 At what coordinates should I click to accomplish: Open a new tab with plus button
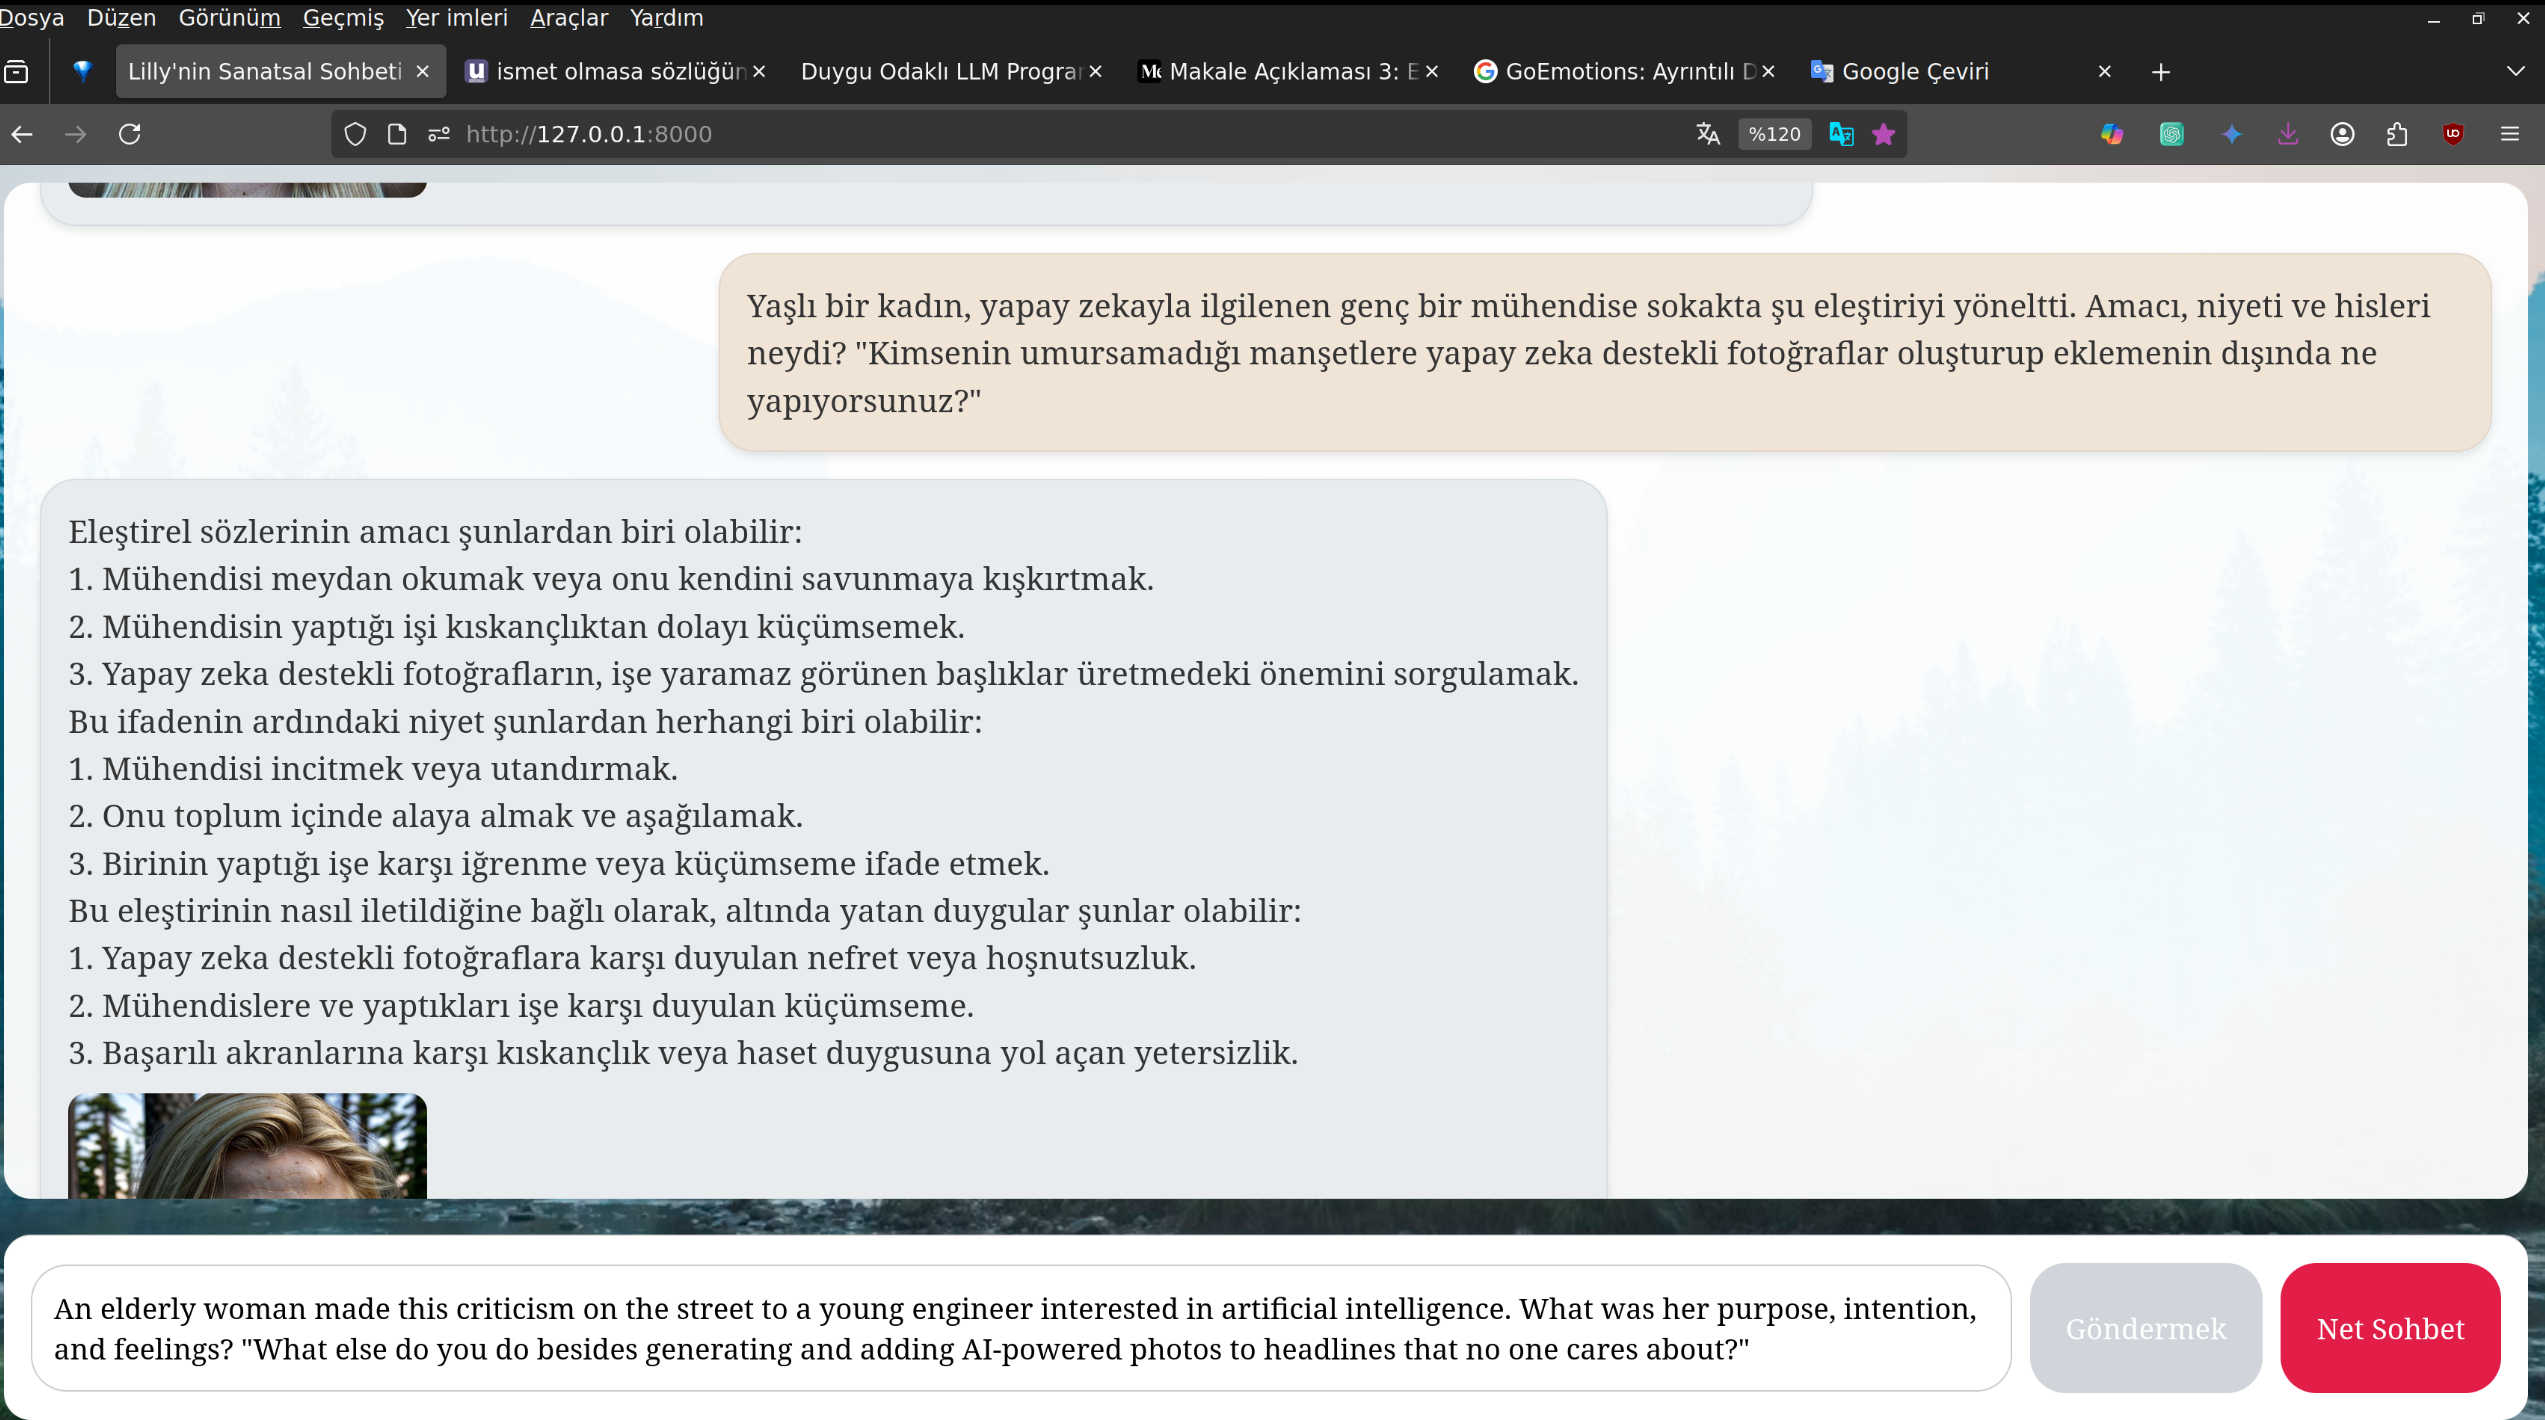point(2161,72)
